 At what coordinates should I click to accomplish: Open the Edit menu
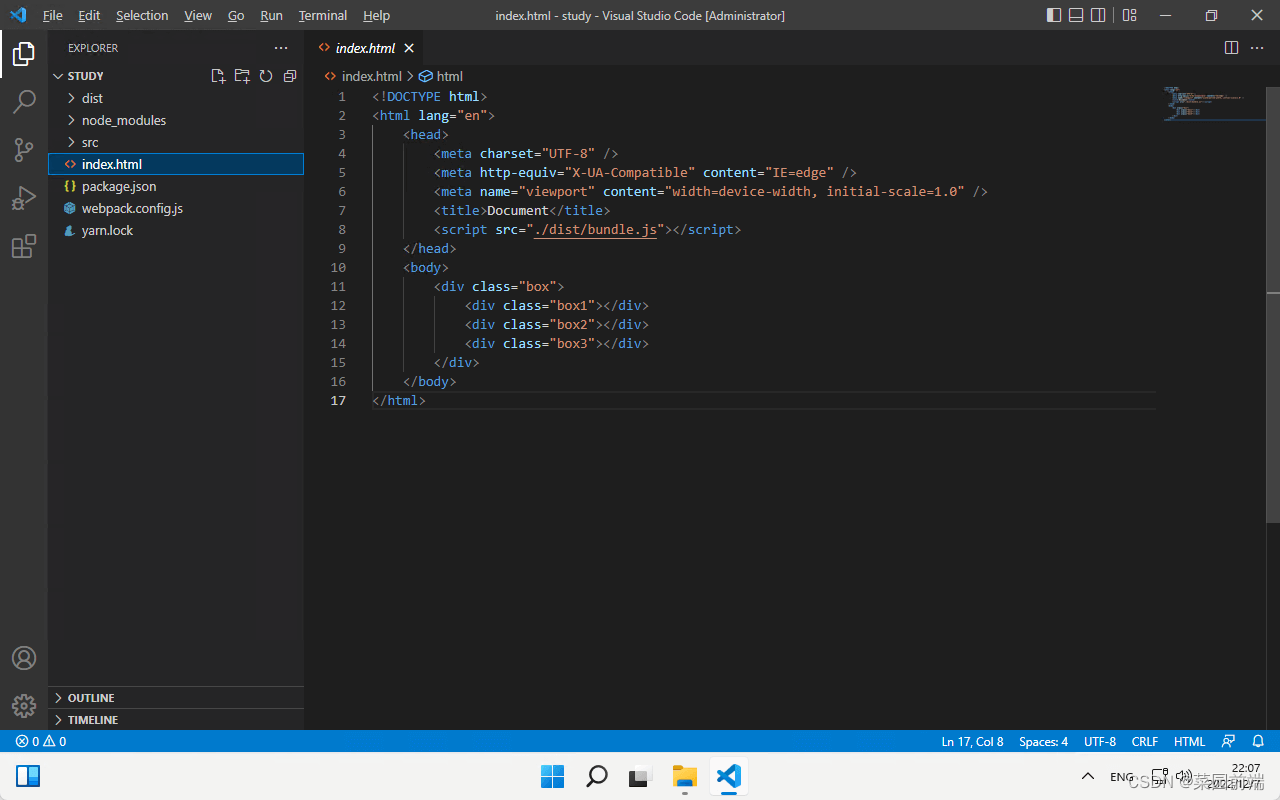point(89,15)
